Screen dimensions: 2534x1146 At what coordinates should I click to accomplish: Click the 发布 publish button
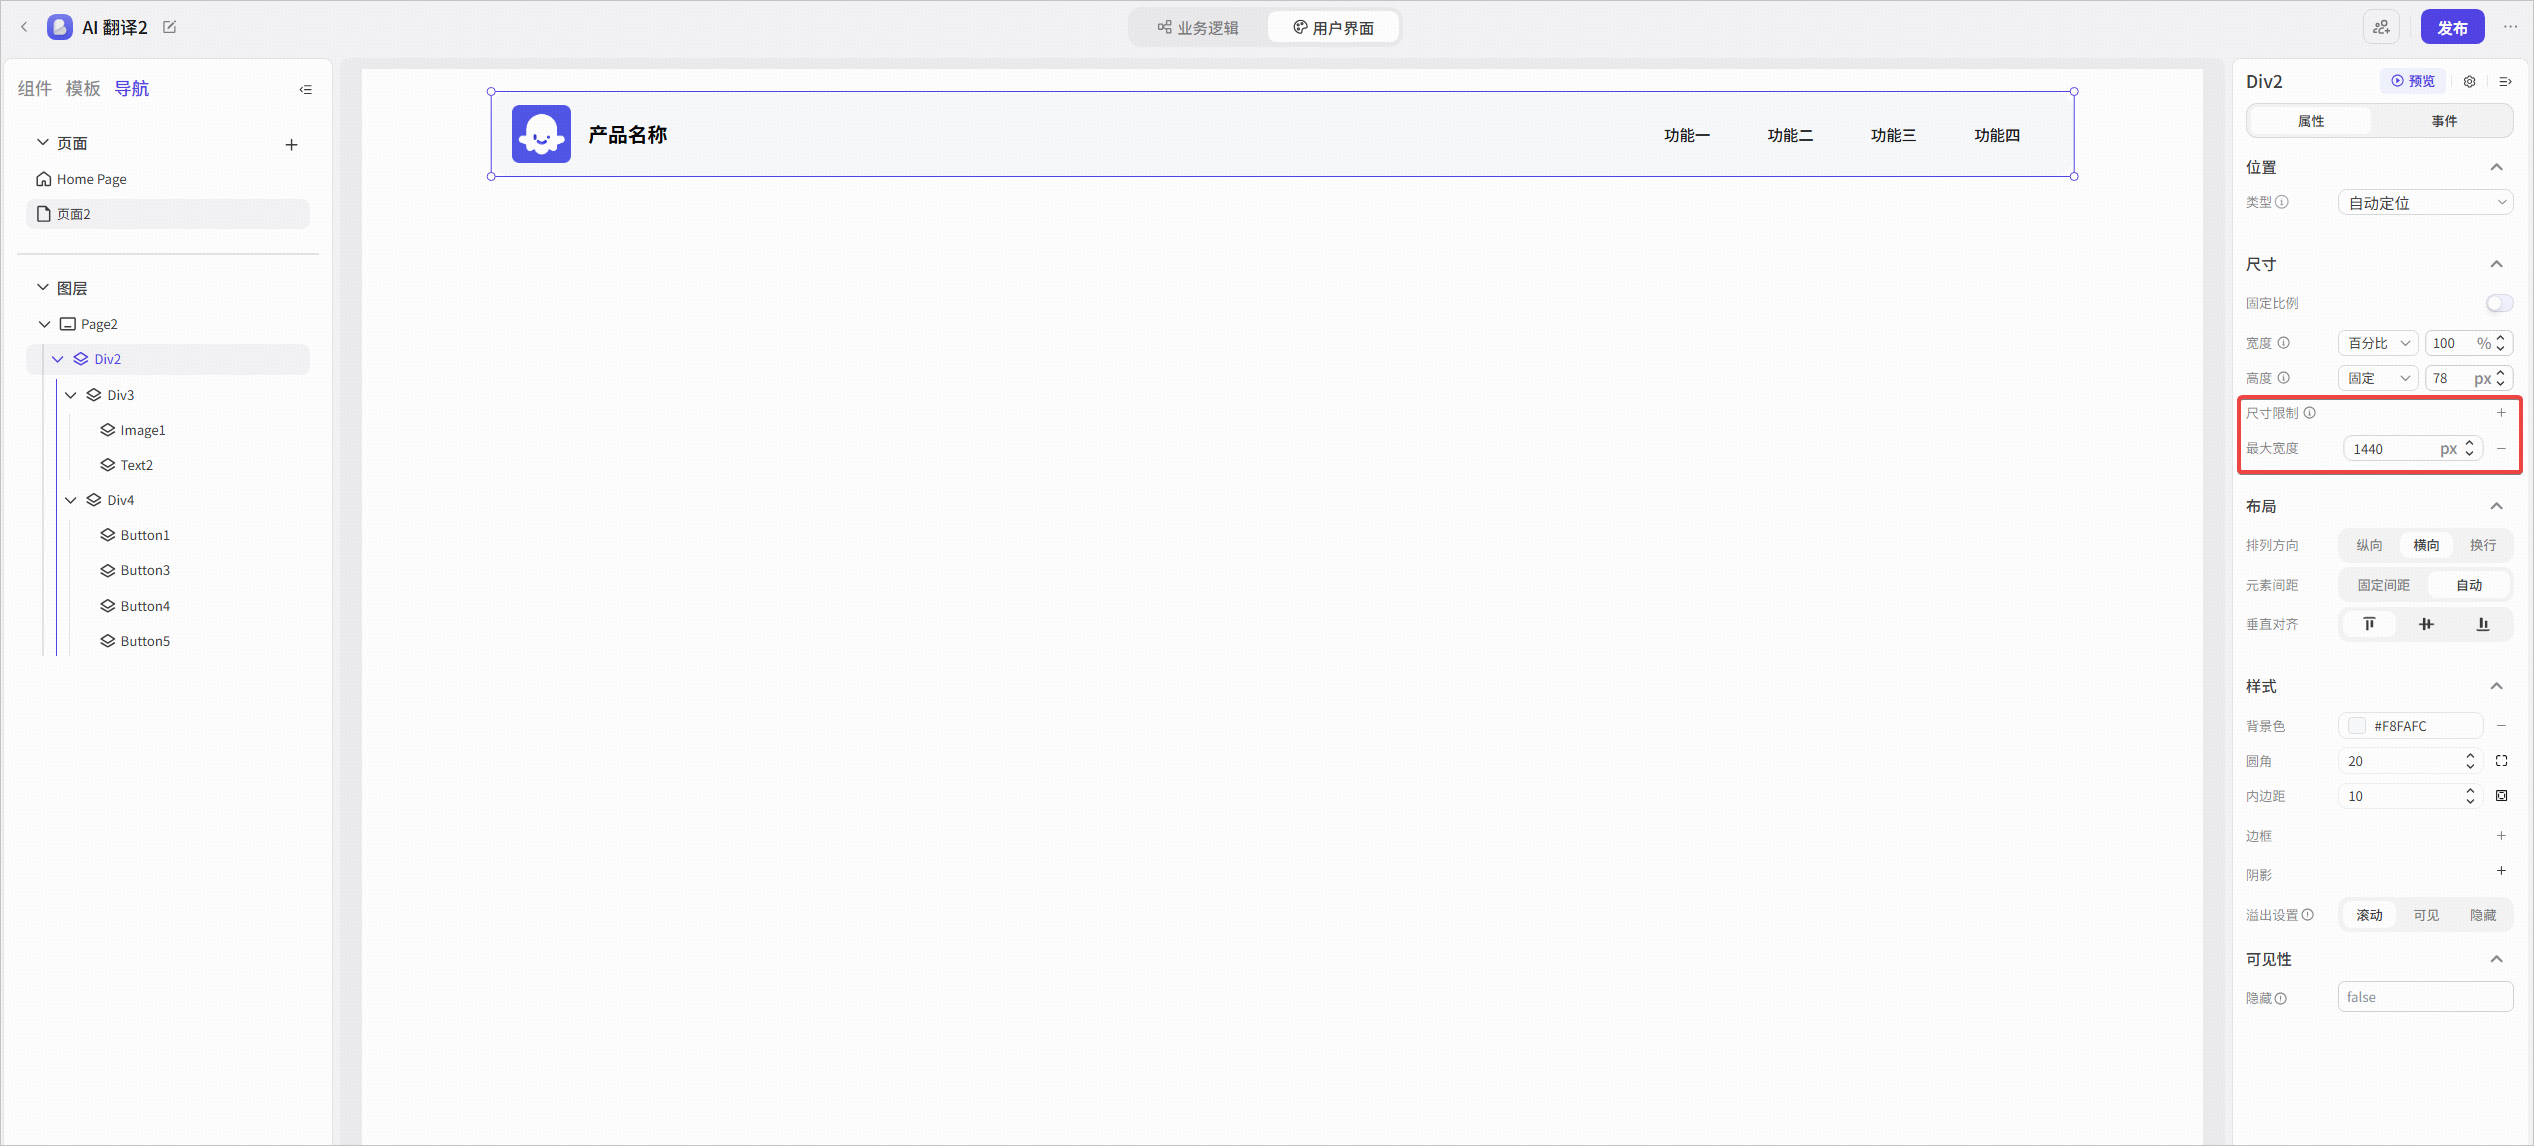click(2452, 27)
